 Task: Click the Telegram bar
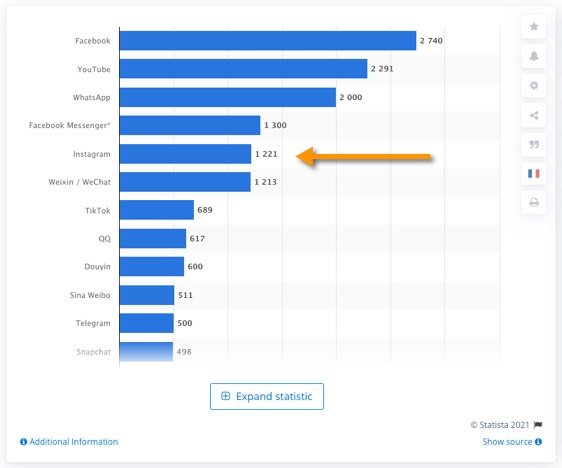coord(147,323)
